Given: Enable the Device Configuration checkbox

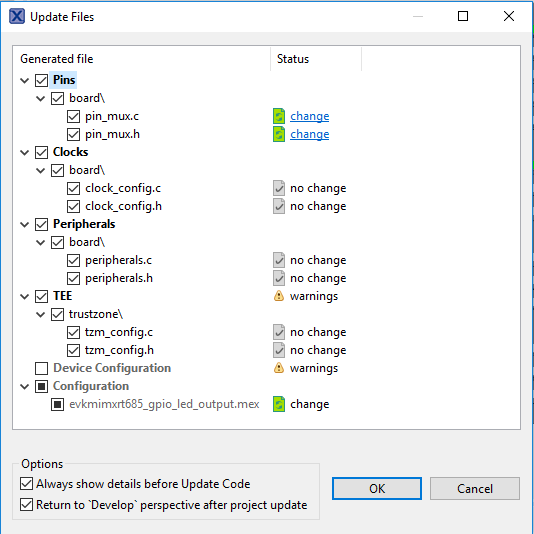Looking at the screenshot, I should [x=42, y=368].
